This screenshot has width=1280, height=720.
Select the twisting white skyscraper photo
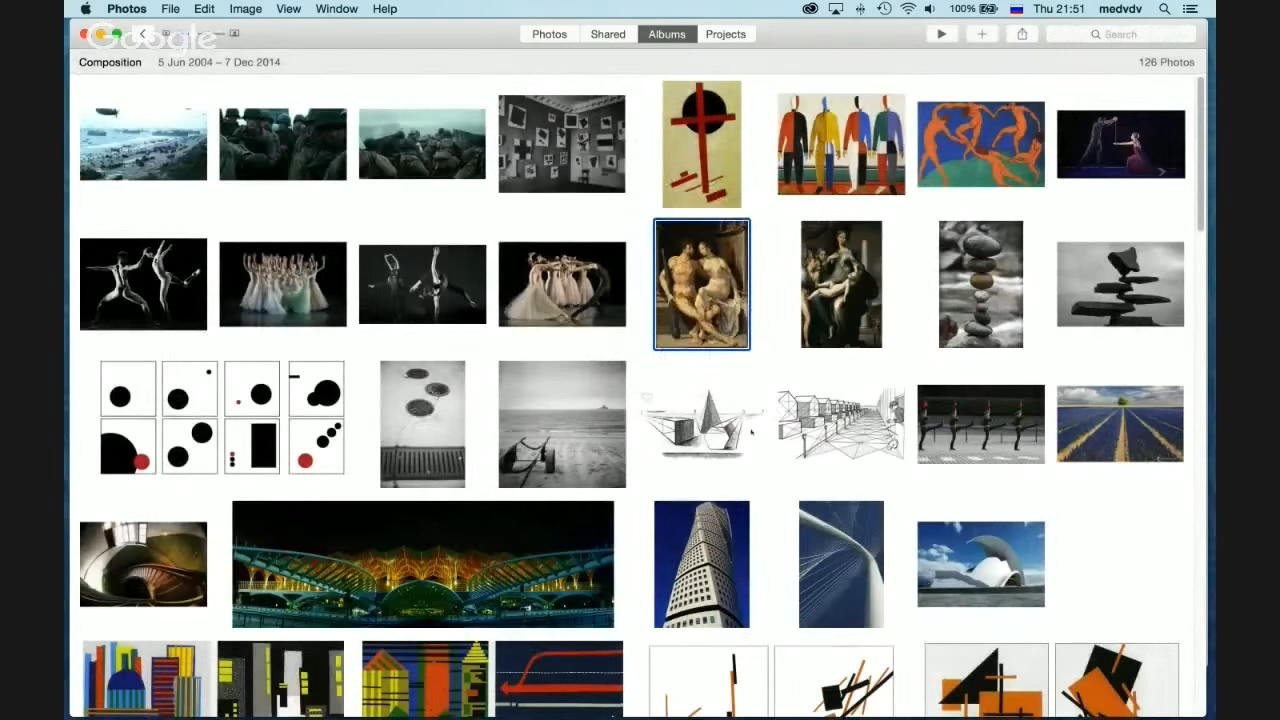click(x=702, y=564)
